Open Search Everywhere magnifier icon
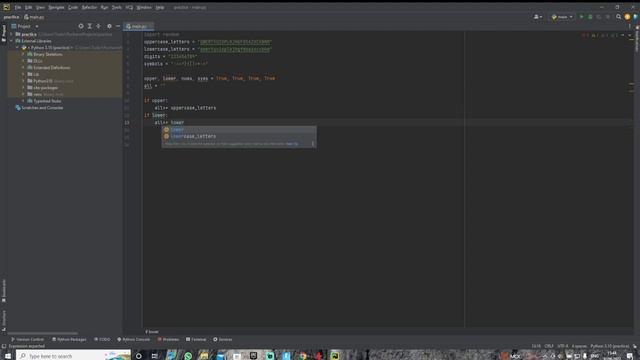The height and width of the screenshot is (360, 640). (x=618, y=17)
